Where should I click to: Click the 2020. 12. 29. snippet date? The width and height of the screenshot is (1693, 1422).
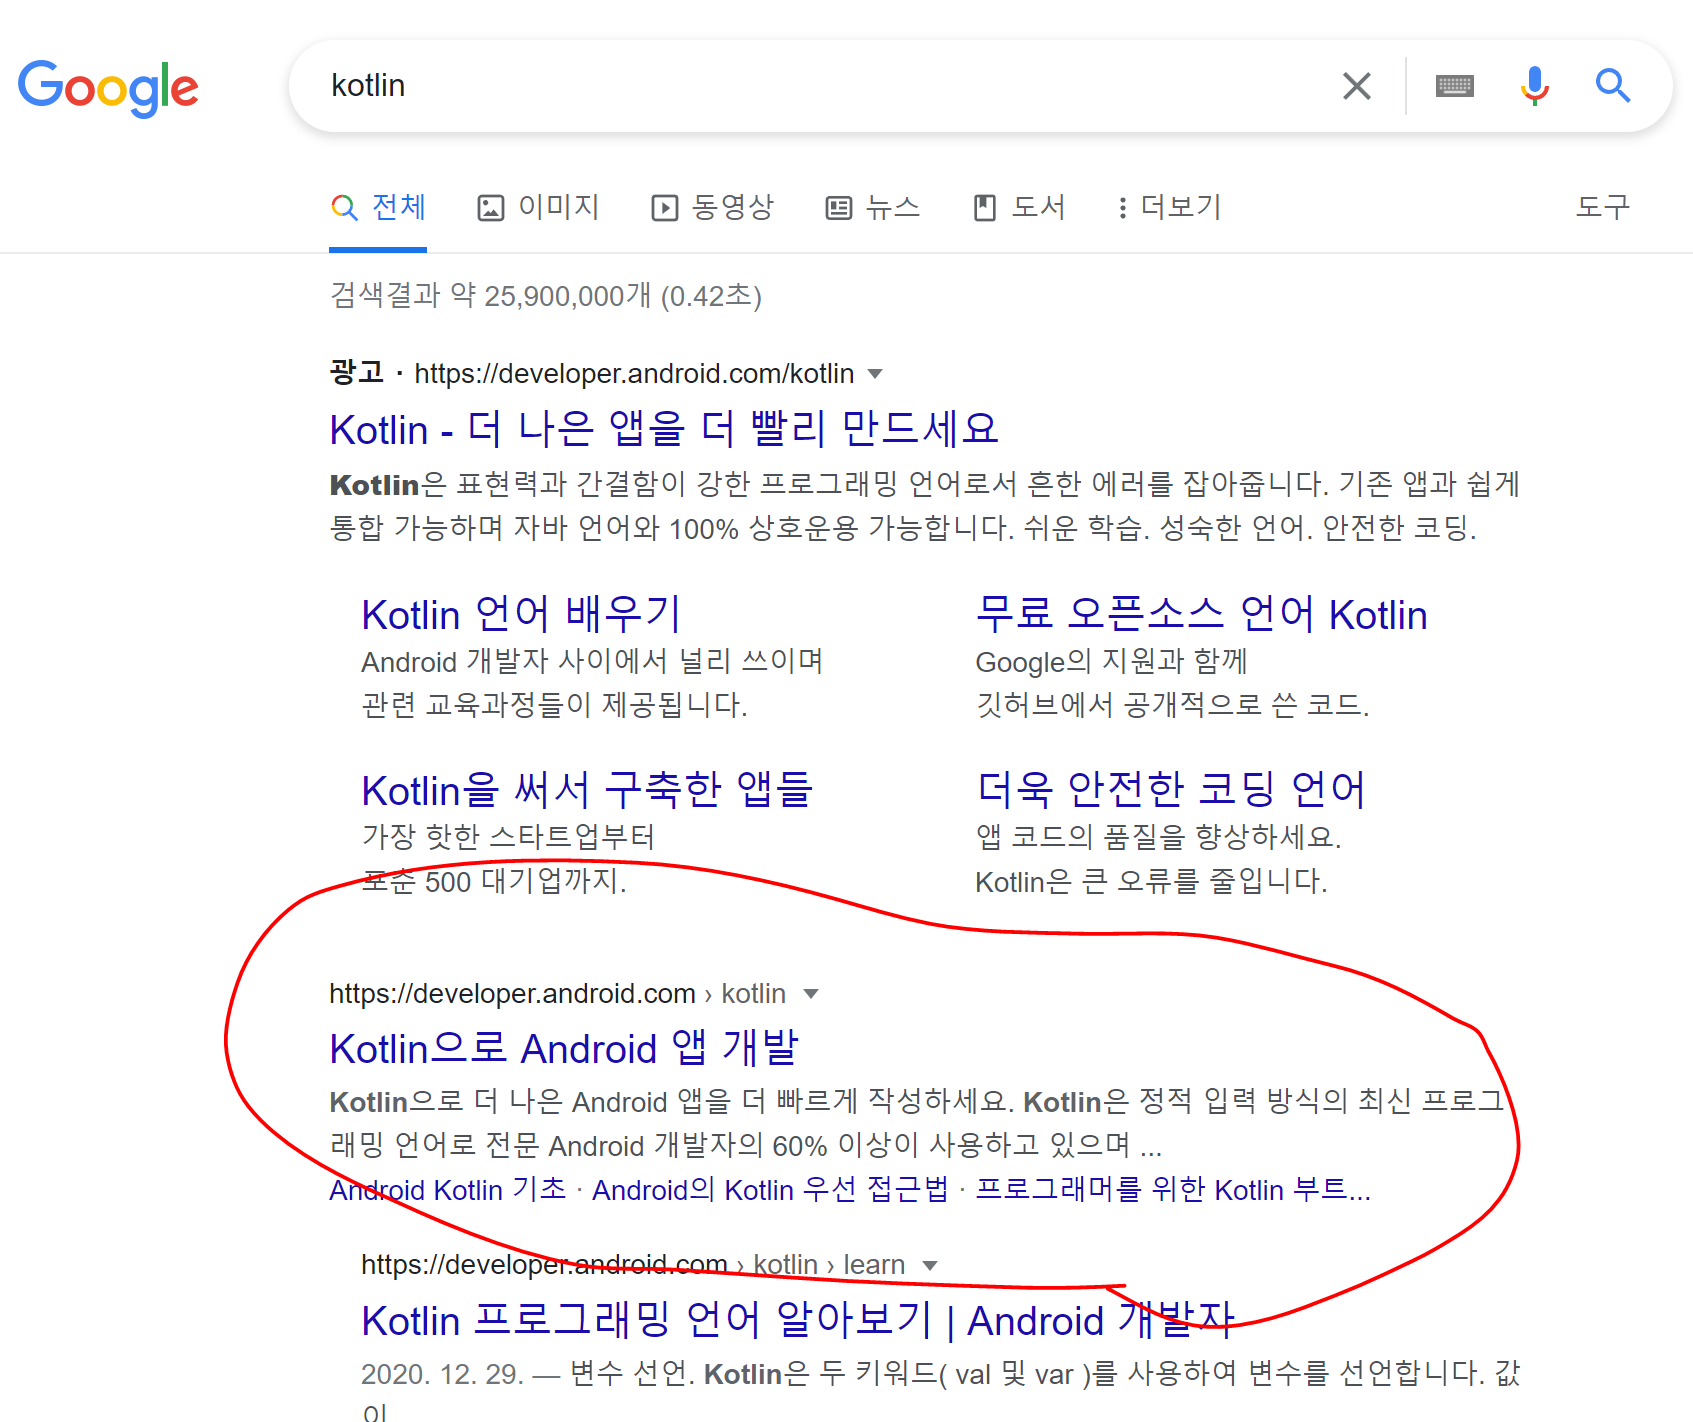tap(442, 1374)
